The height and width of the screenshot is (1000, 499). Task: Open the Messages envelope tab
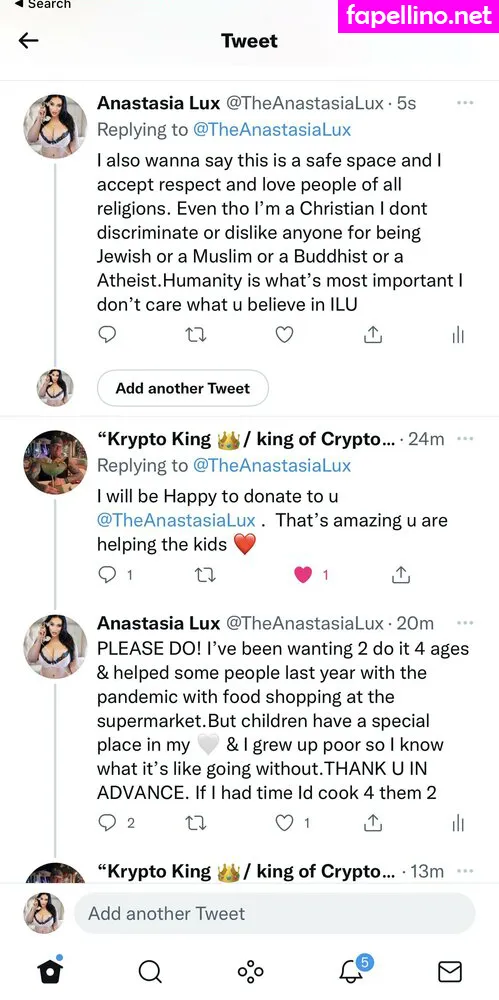coord(450,972)
